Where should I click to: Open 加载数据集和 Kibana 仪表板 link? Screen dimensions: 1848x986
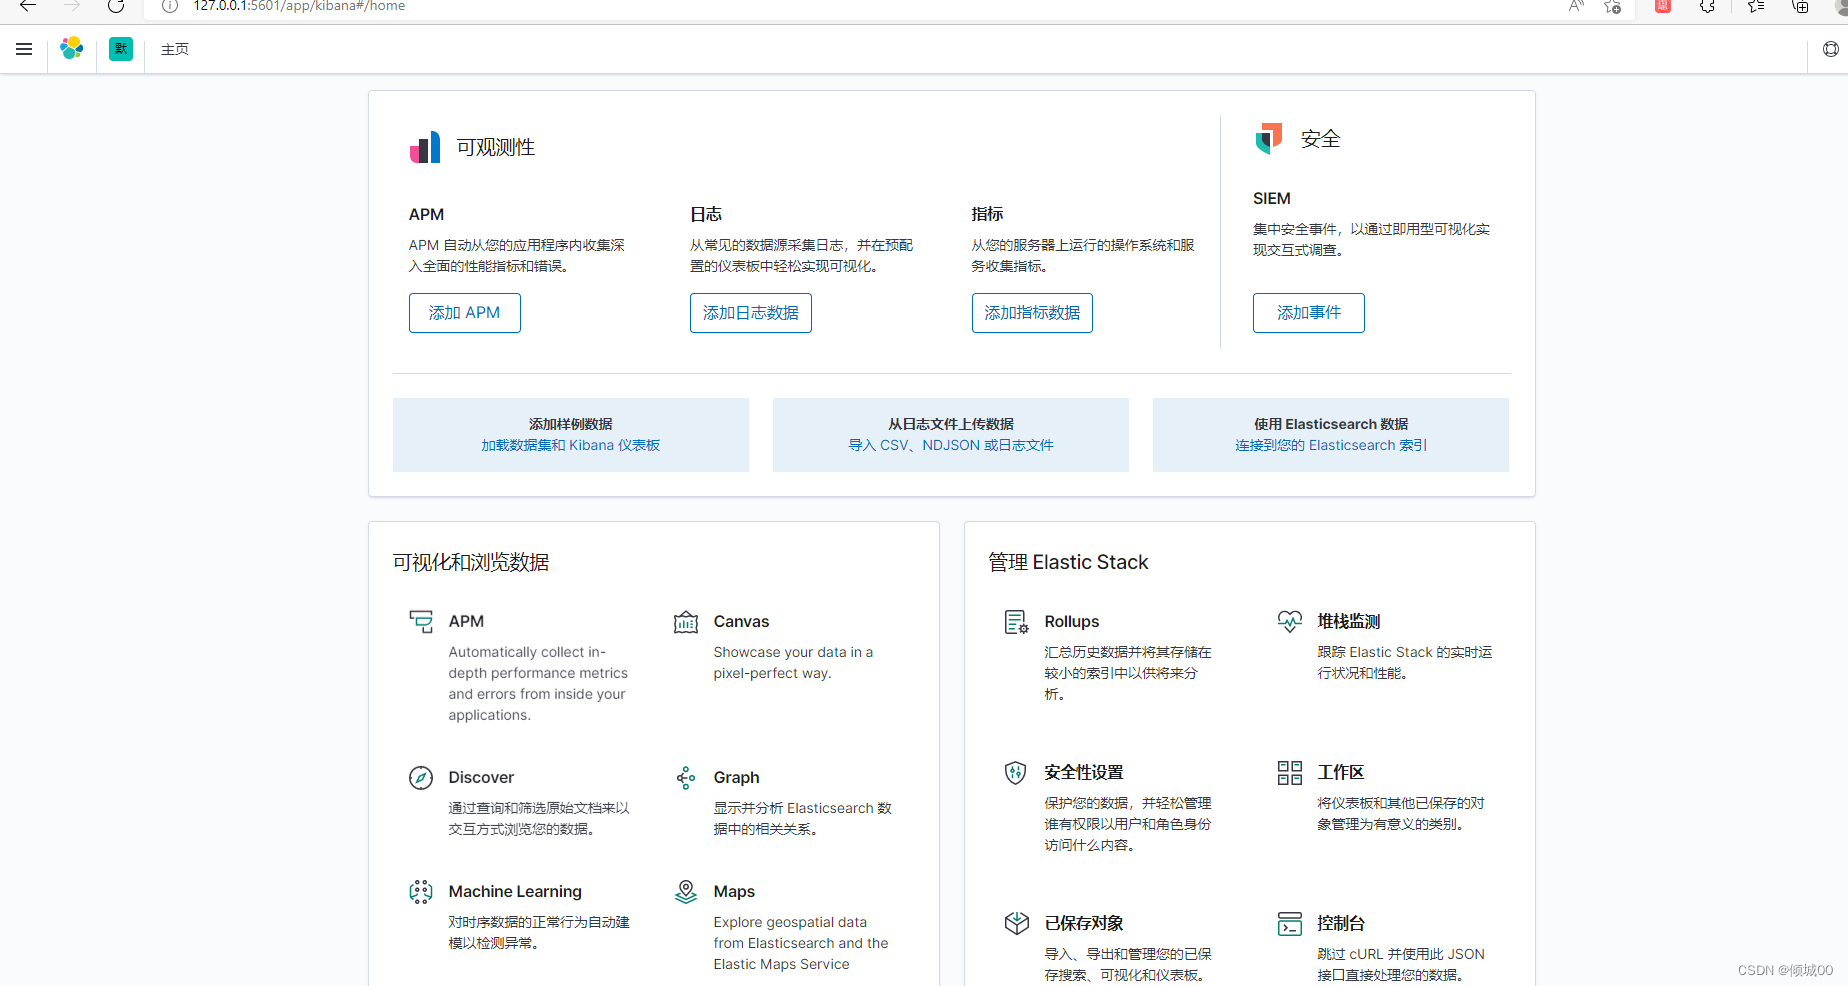(571, 445)
